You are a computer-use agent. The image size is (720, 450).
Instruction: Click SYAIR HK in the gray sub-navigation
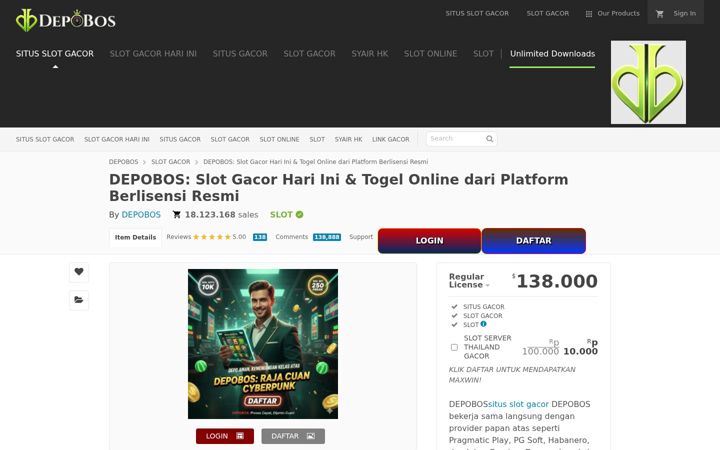pos(349,139)
